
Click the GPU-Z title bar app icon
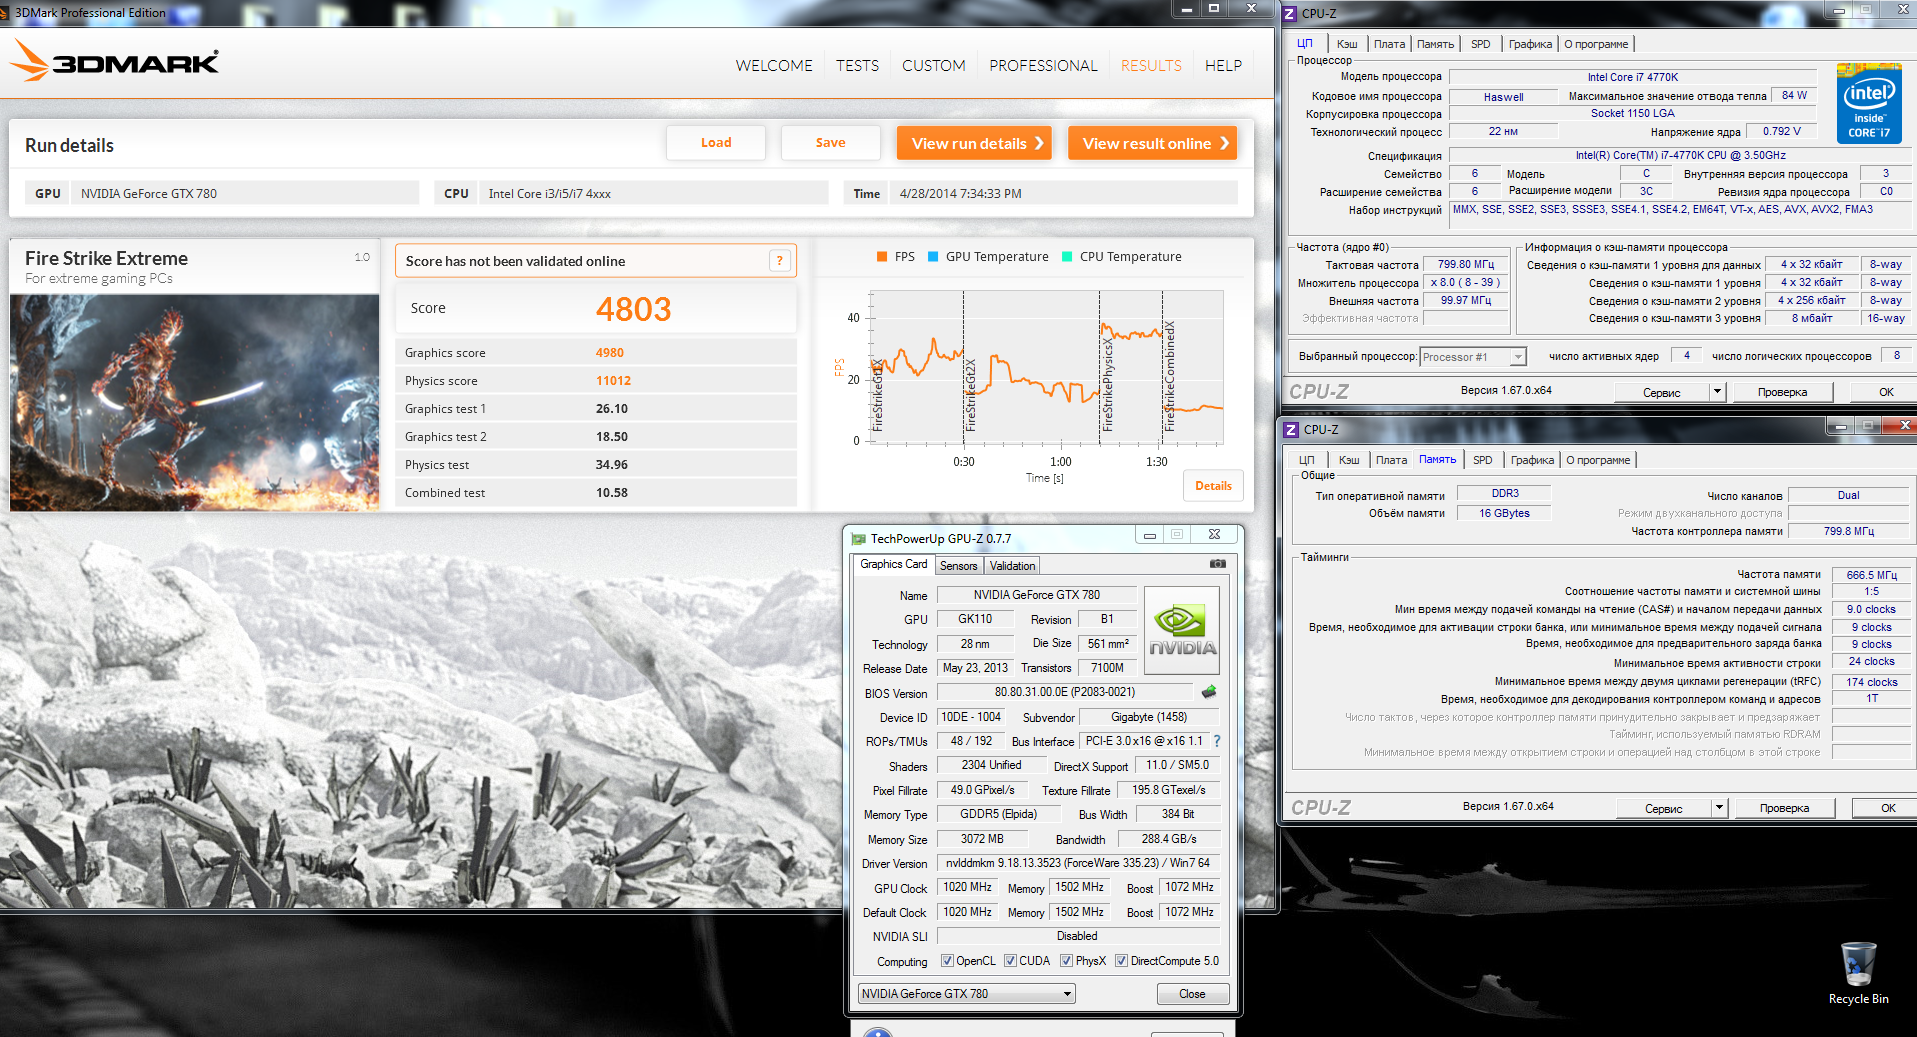coord(858,538)
